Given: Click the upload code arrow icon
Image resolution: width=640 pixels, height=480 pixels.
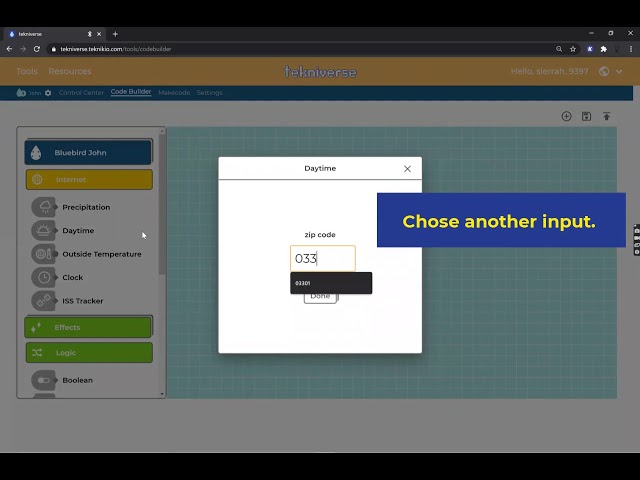Looking at the screenshot, I should [607, 116].
